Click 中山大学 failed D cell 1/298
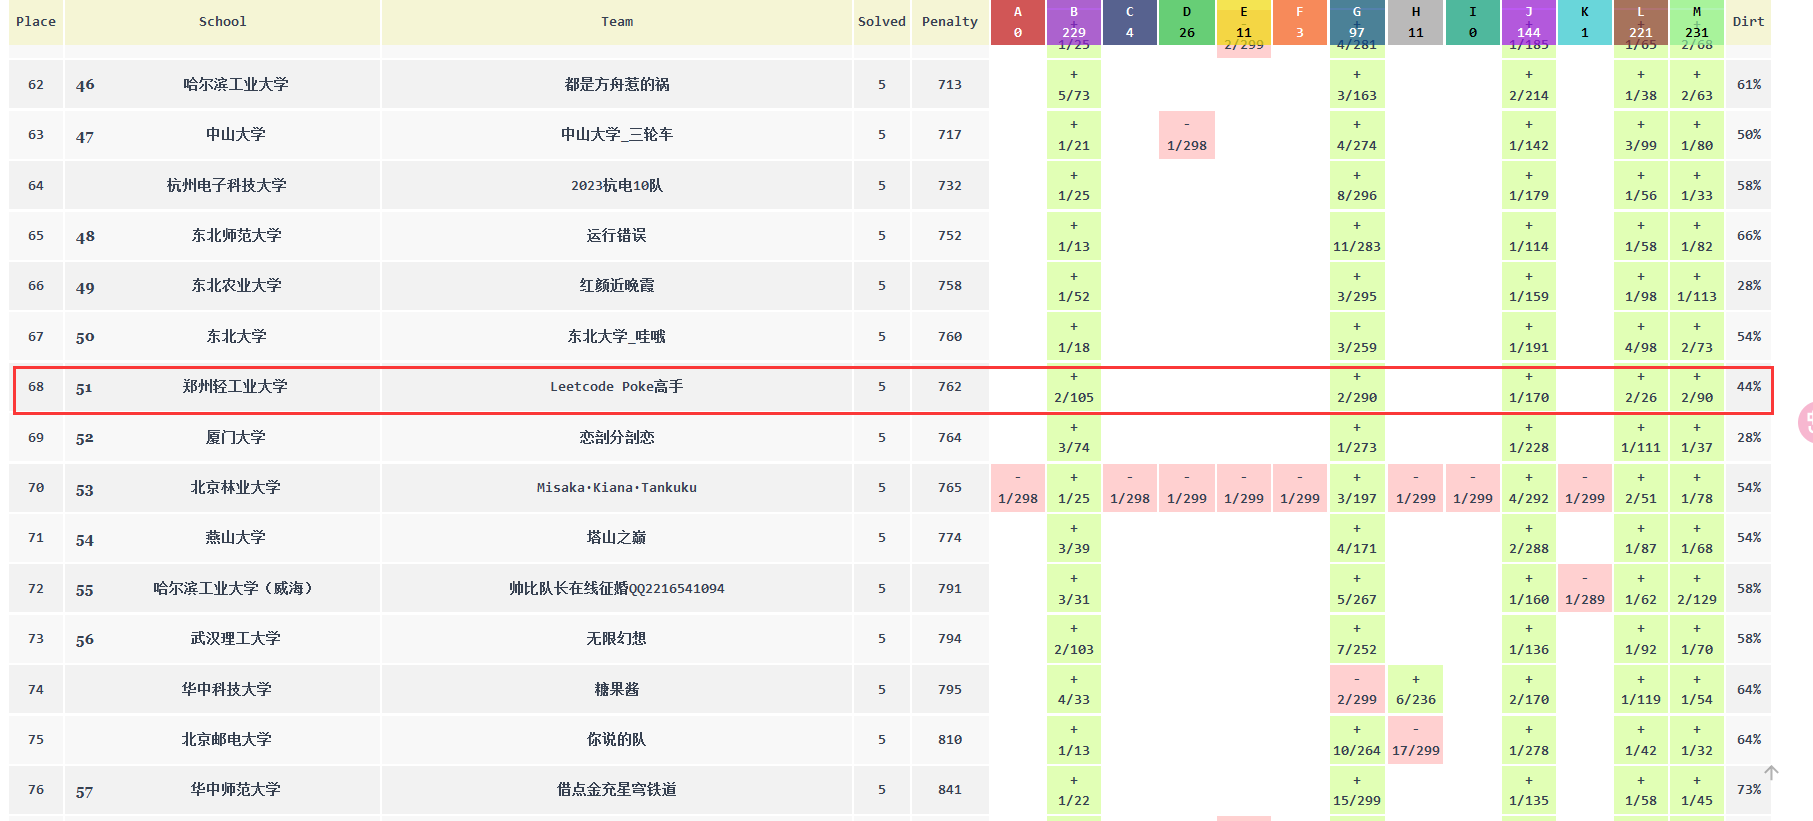Viewport: 1813px width, 821px height. pos(1187,135)
